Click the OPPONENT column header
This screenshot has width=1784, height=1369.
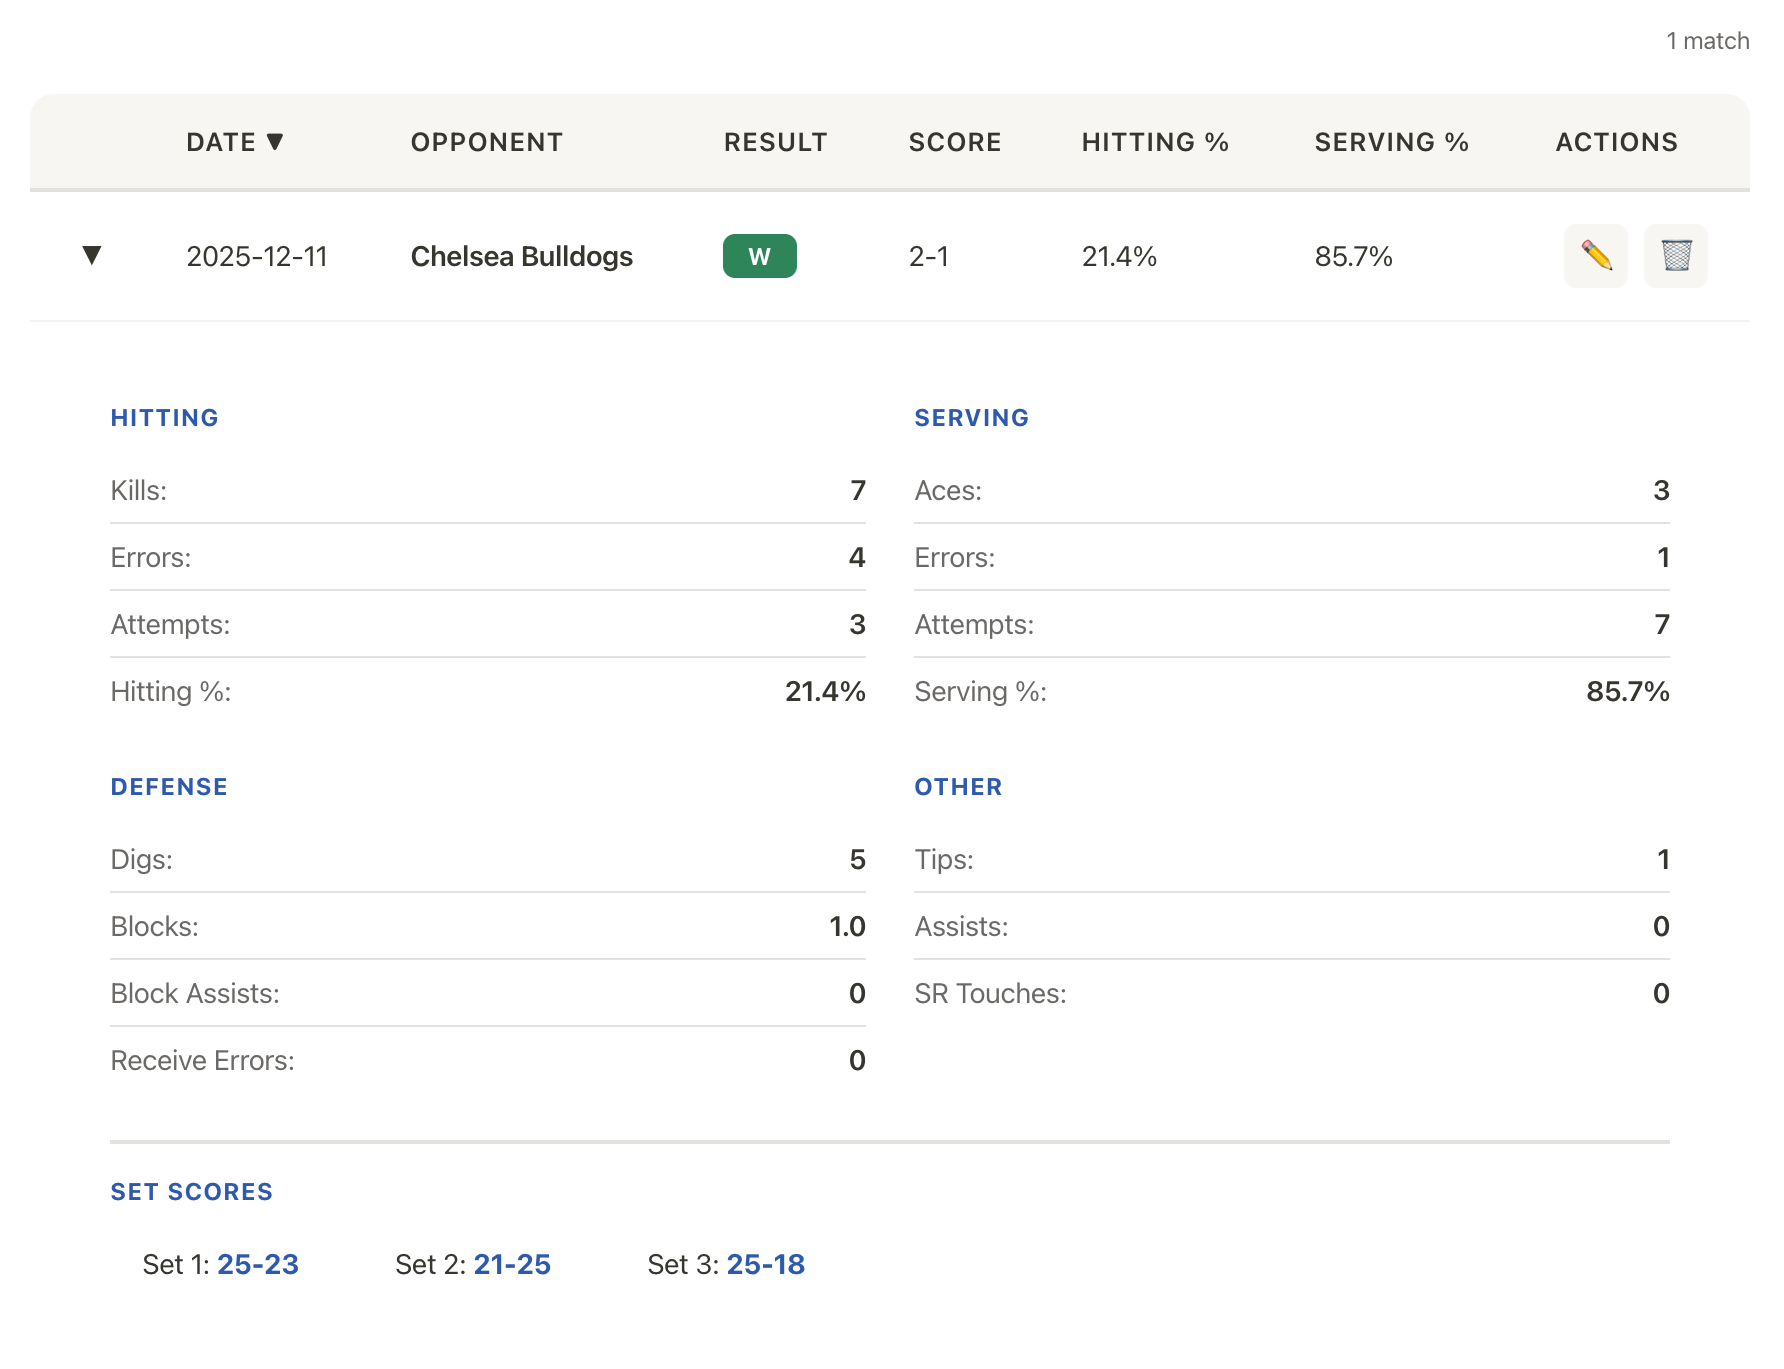click(x=486, y=142)
